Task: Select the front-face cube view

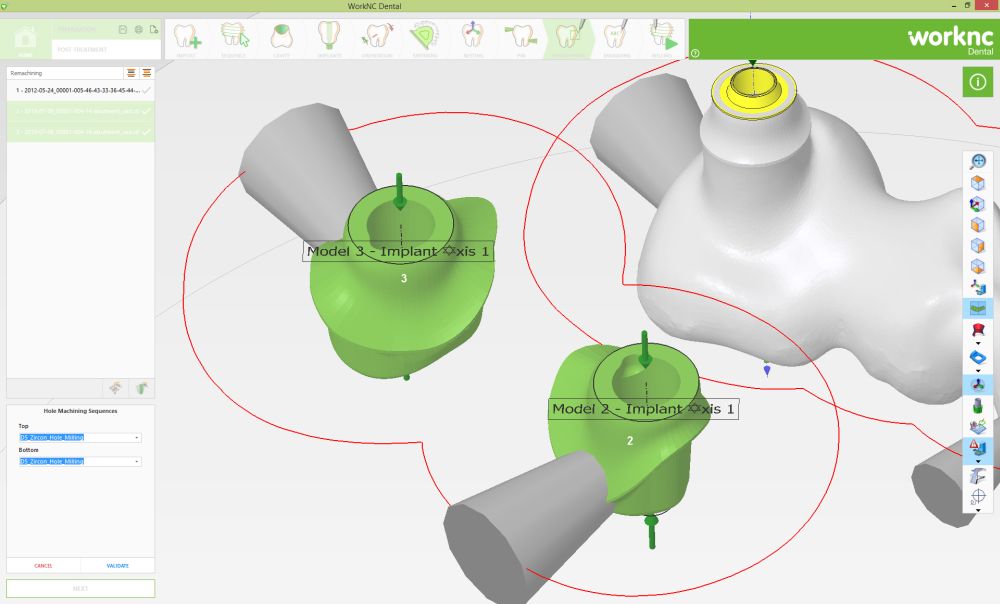Action: click(978, 225)
